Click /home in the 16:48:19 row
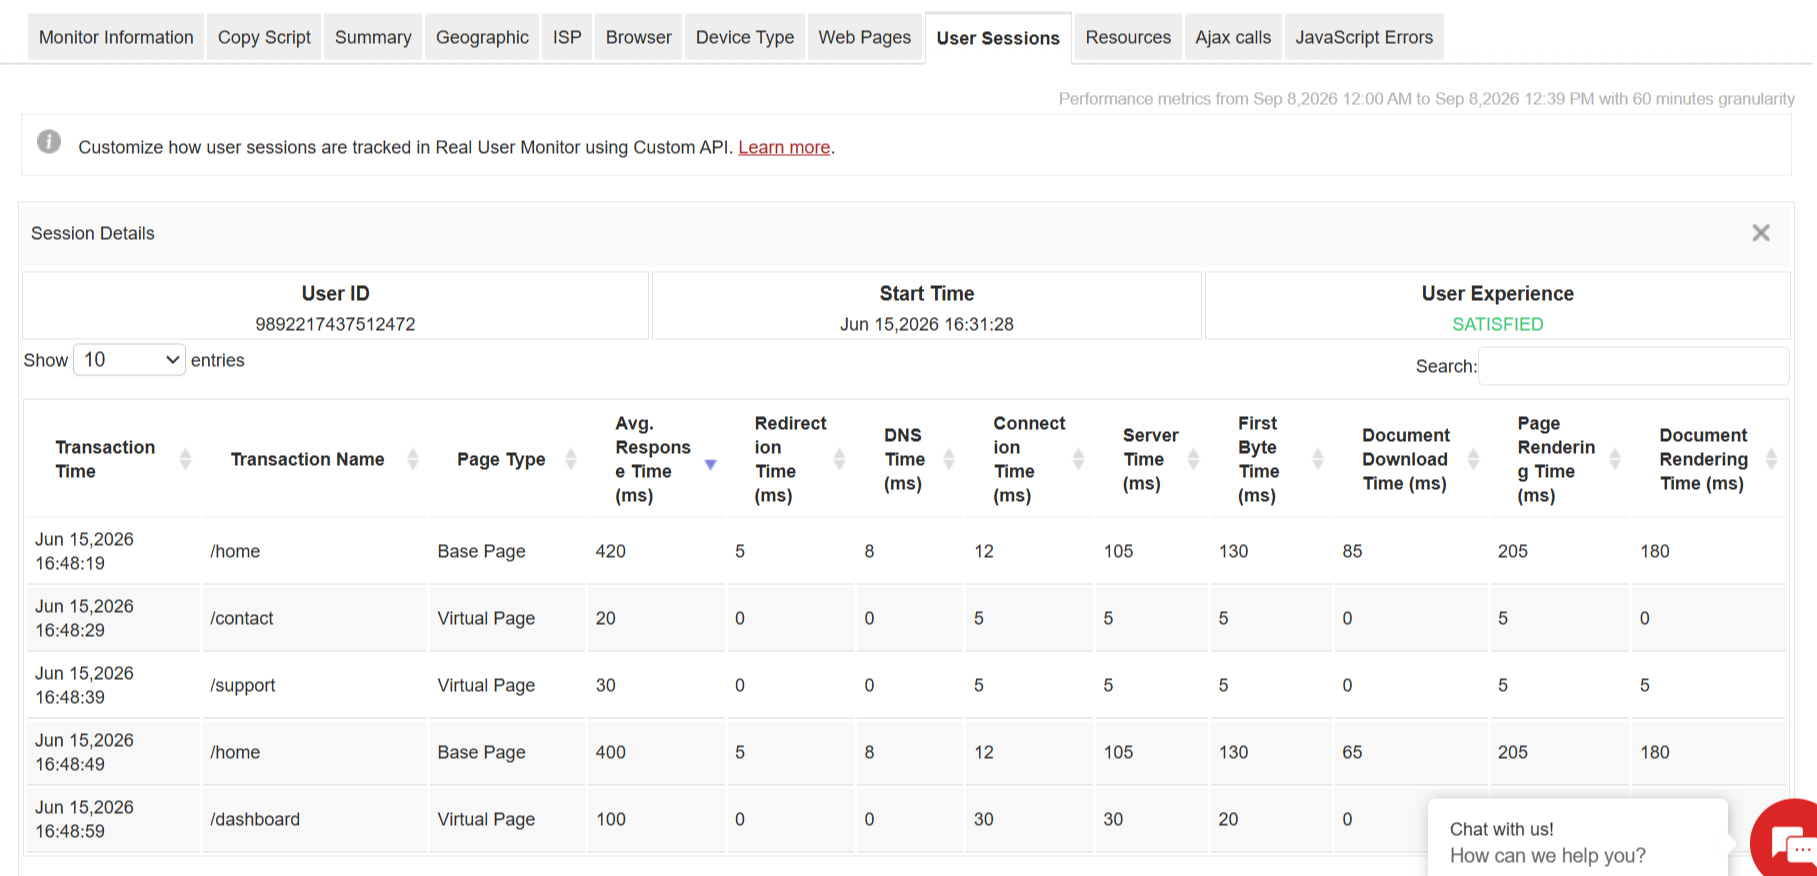Image resolution: width=1817 pixels, height=876 pixels. (235, 551)
